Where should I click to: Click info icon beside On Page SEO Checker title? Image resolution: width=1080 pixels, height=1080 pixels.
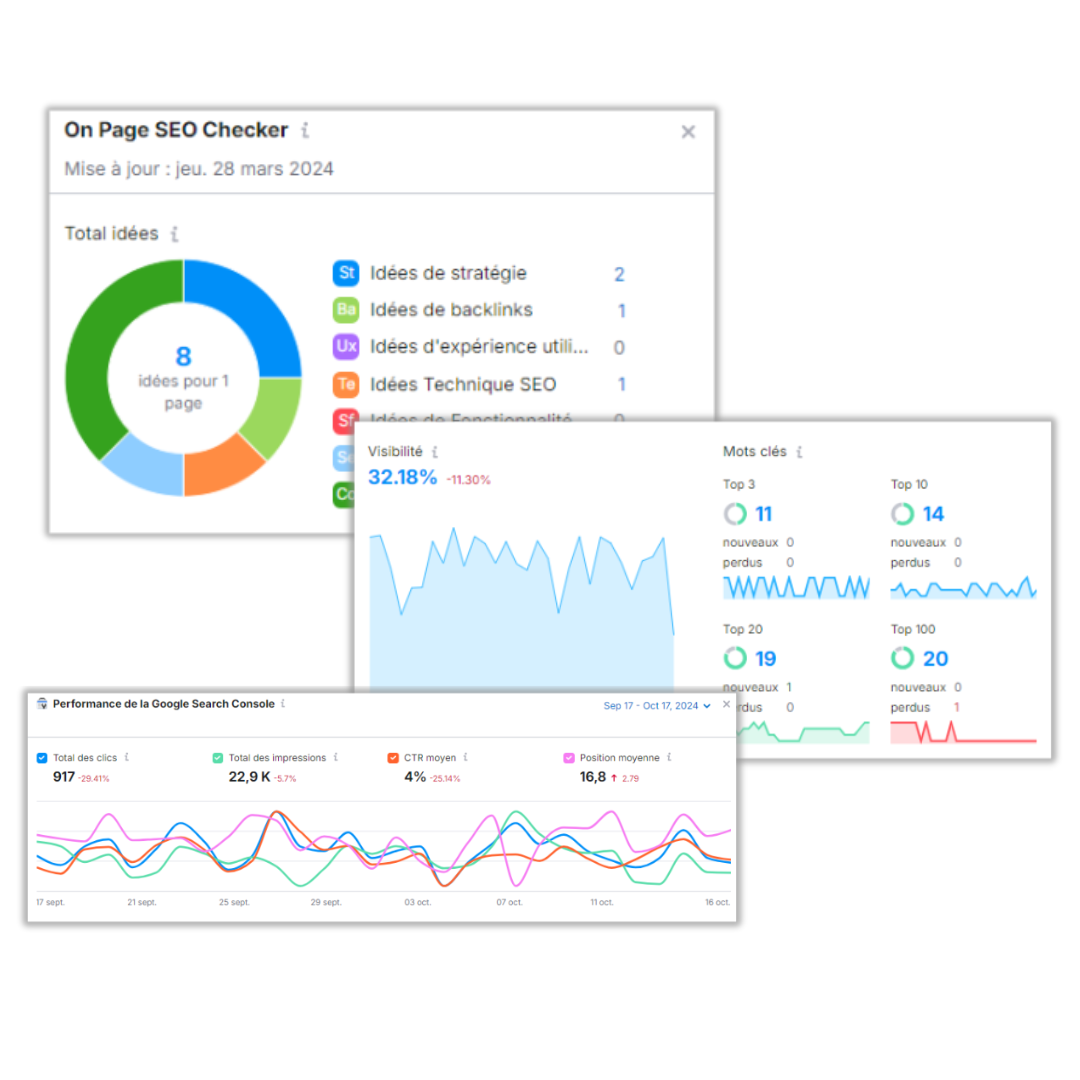click(305, 129)
